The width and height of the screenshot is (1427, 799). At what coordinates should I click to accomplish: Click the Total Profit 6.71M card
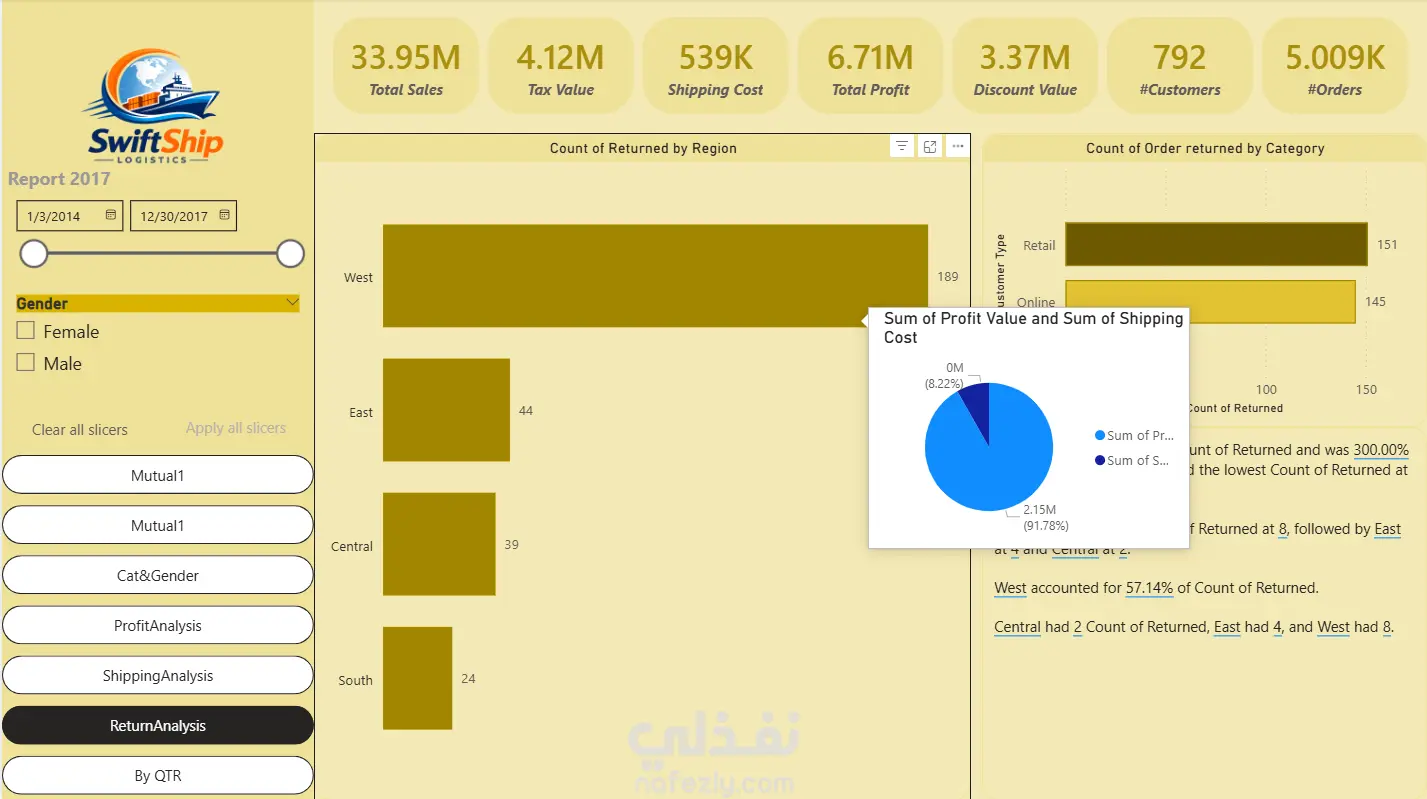pos(870,67)
